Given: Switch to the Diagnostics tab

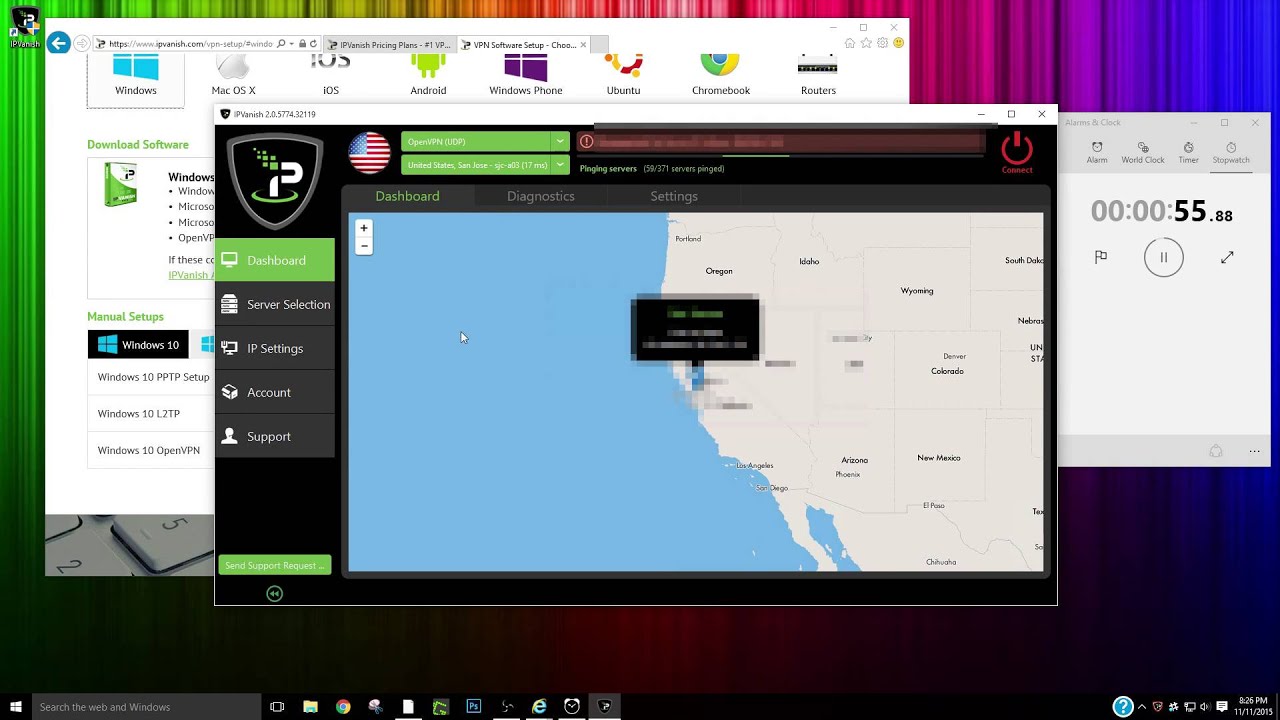Looking at the screenshot, I should [x=540, y=196].
